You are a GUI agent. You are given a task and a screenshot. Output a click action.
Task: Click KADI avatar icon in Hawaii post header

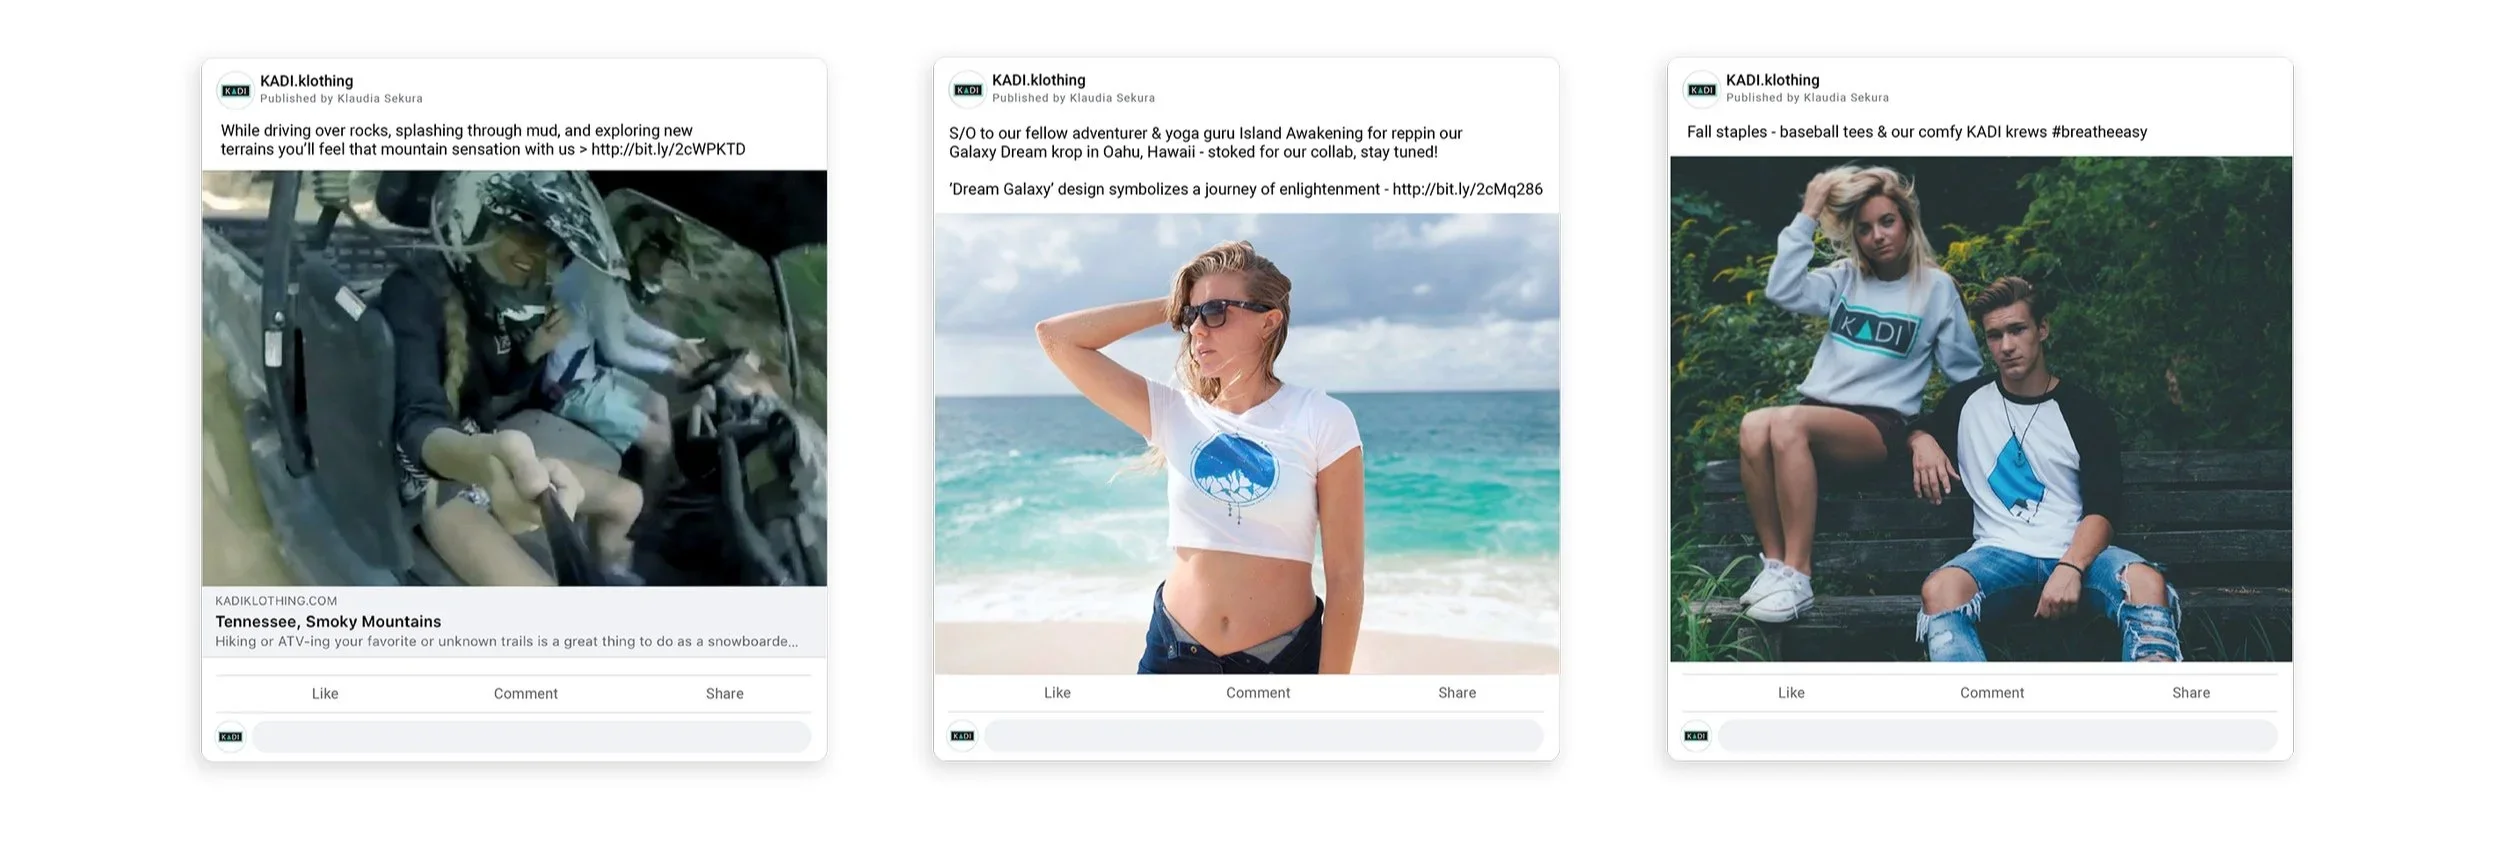click(x=967, y=90)
